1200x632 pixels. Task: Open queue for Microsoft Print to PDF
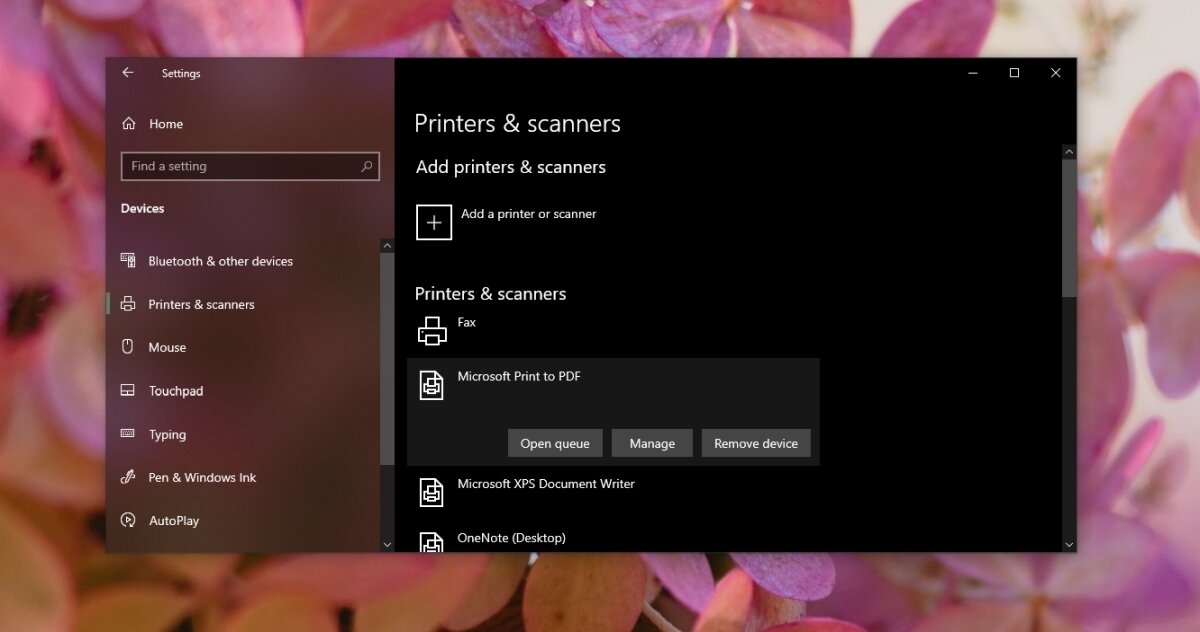pos(555,443)
